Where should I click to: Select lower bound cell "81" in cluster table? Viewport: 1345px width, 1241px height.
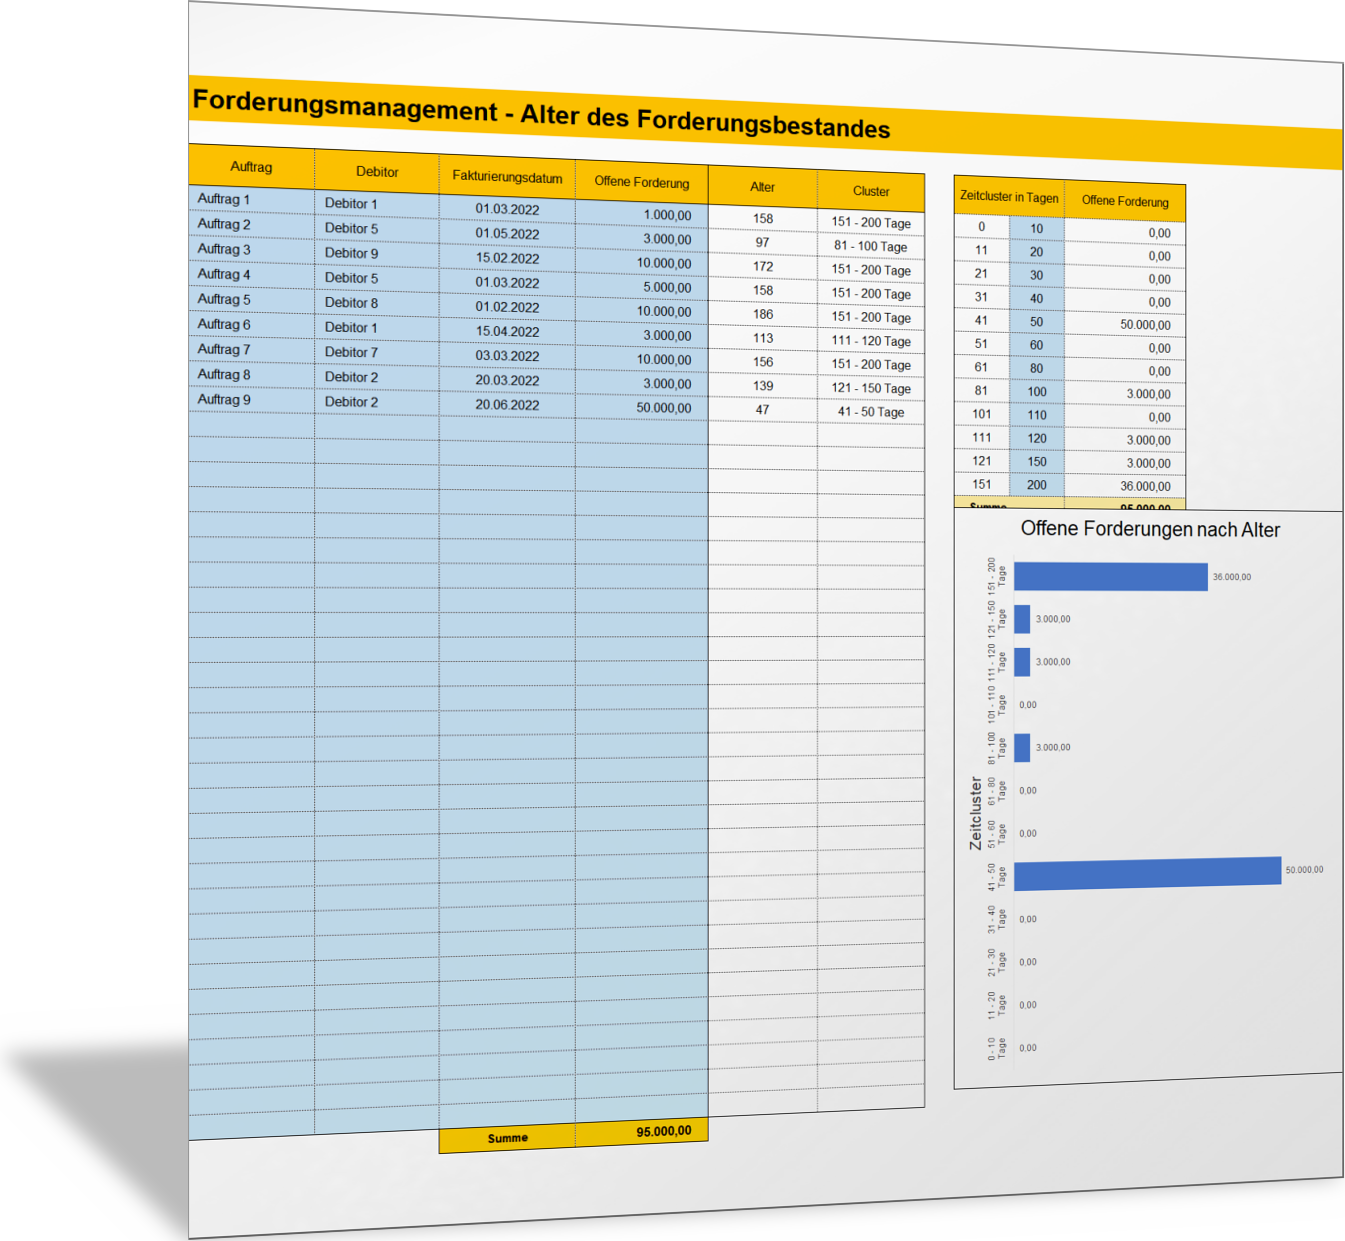tap(981, 391)
